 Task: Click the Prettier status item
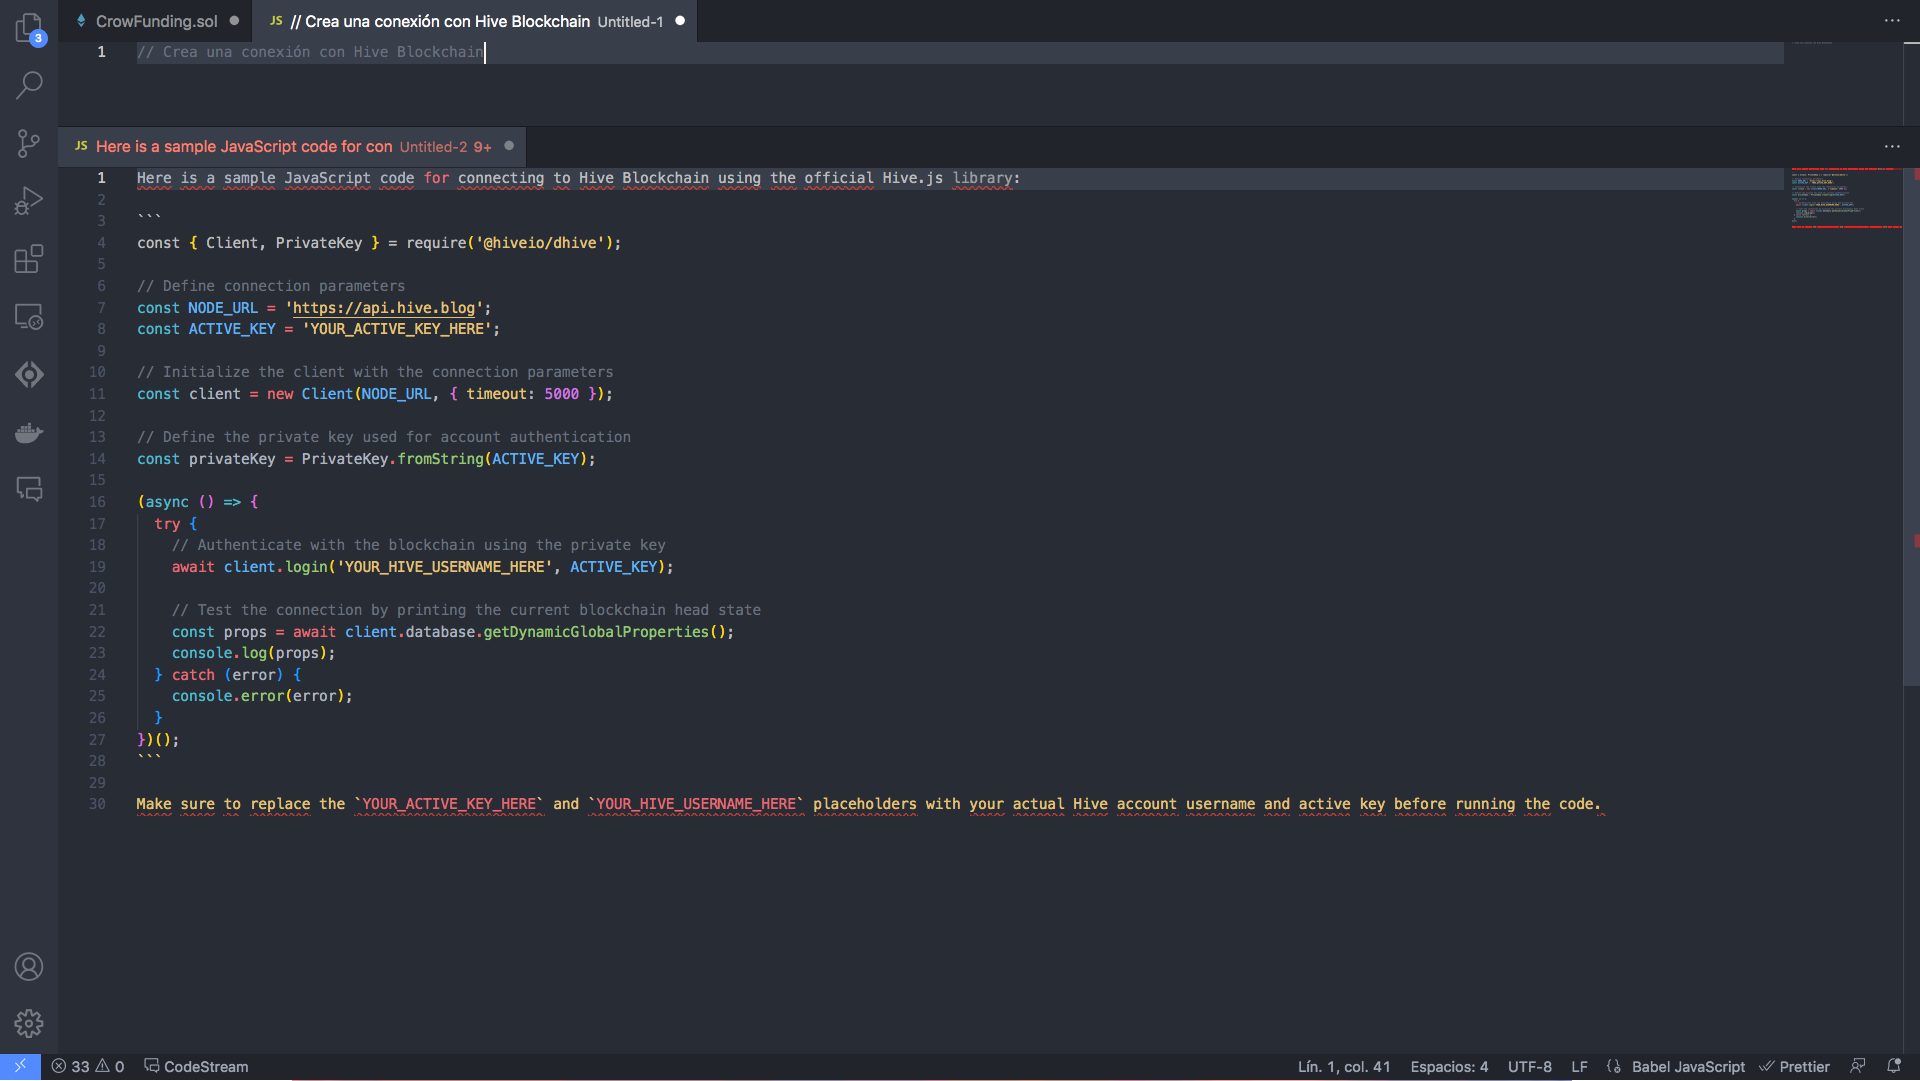click(x=1795, y=1067)
